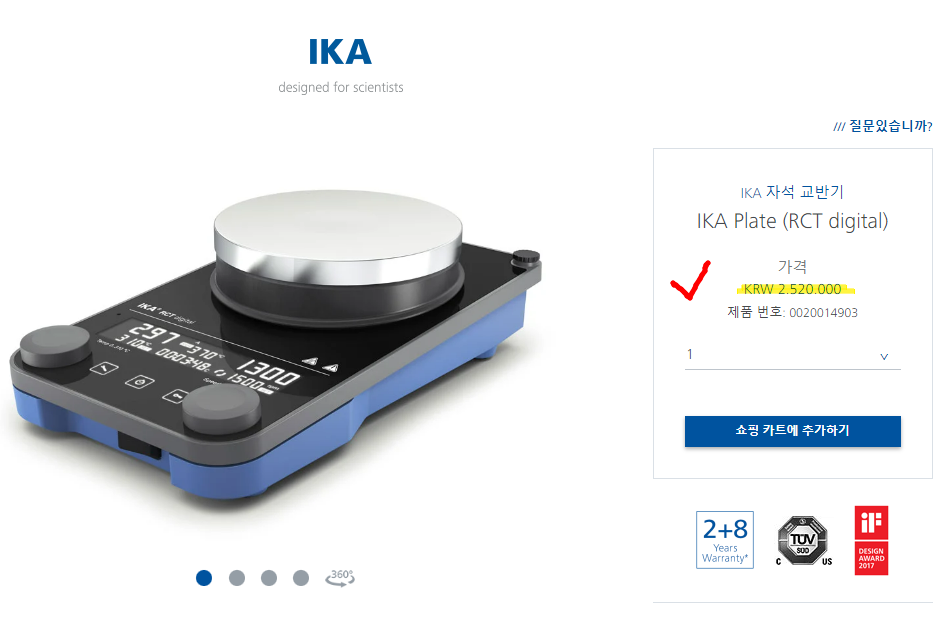The image size is (945, 624).
Task: Select the third image carousel dot
Action: point(269,578)
